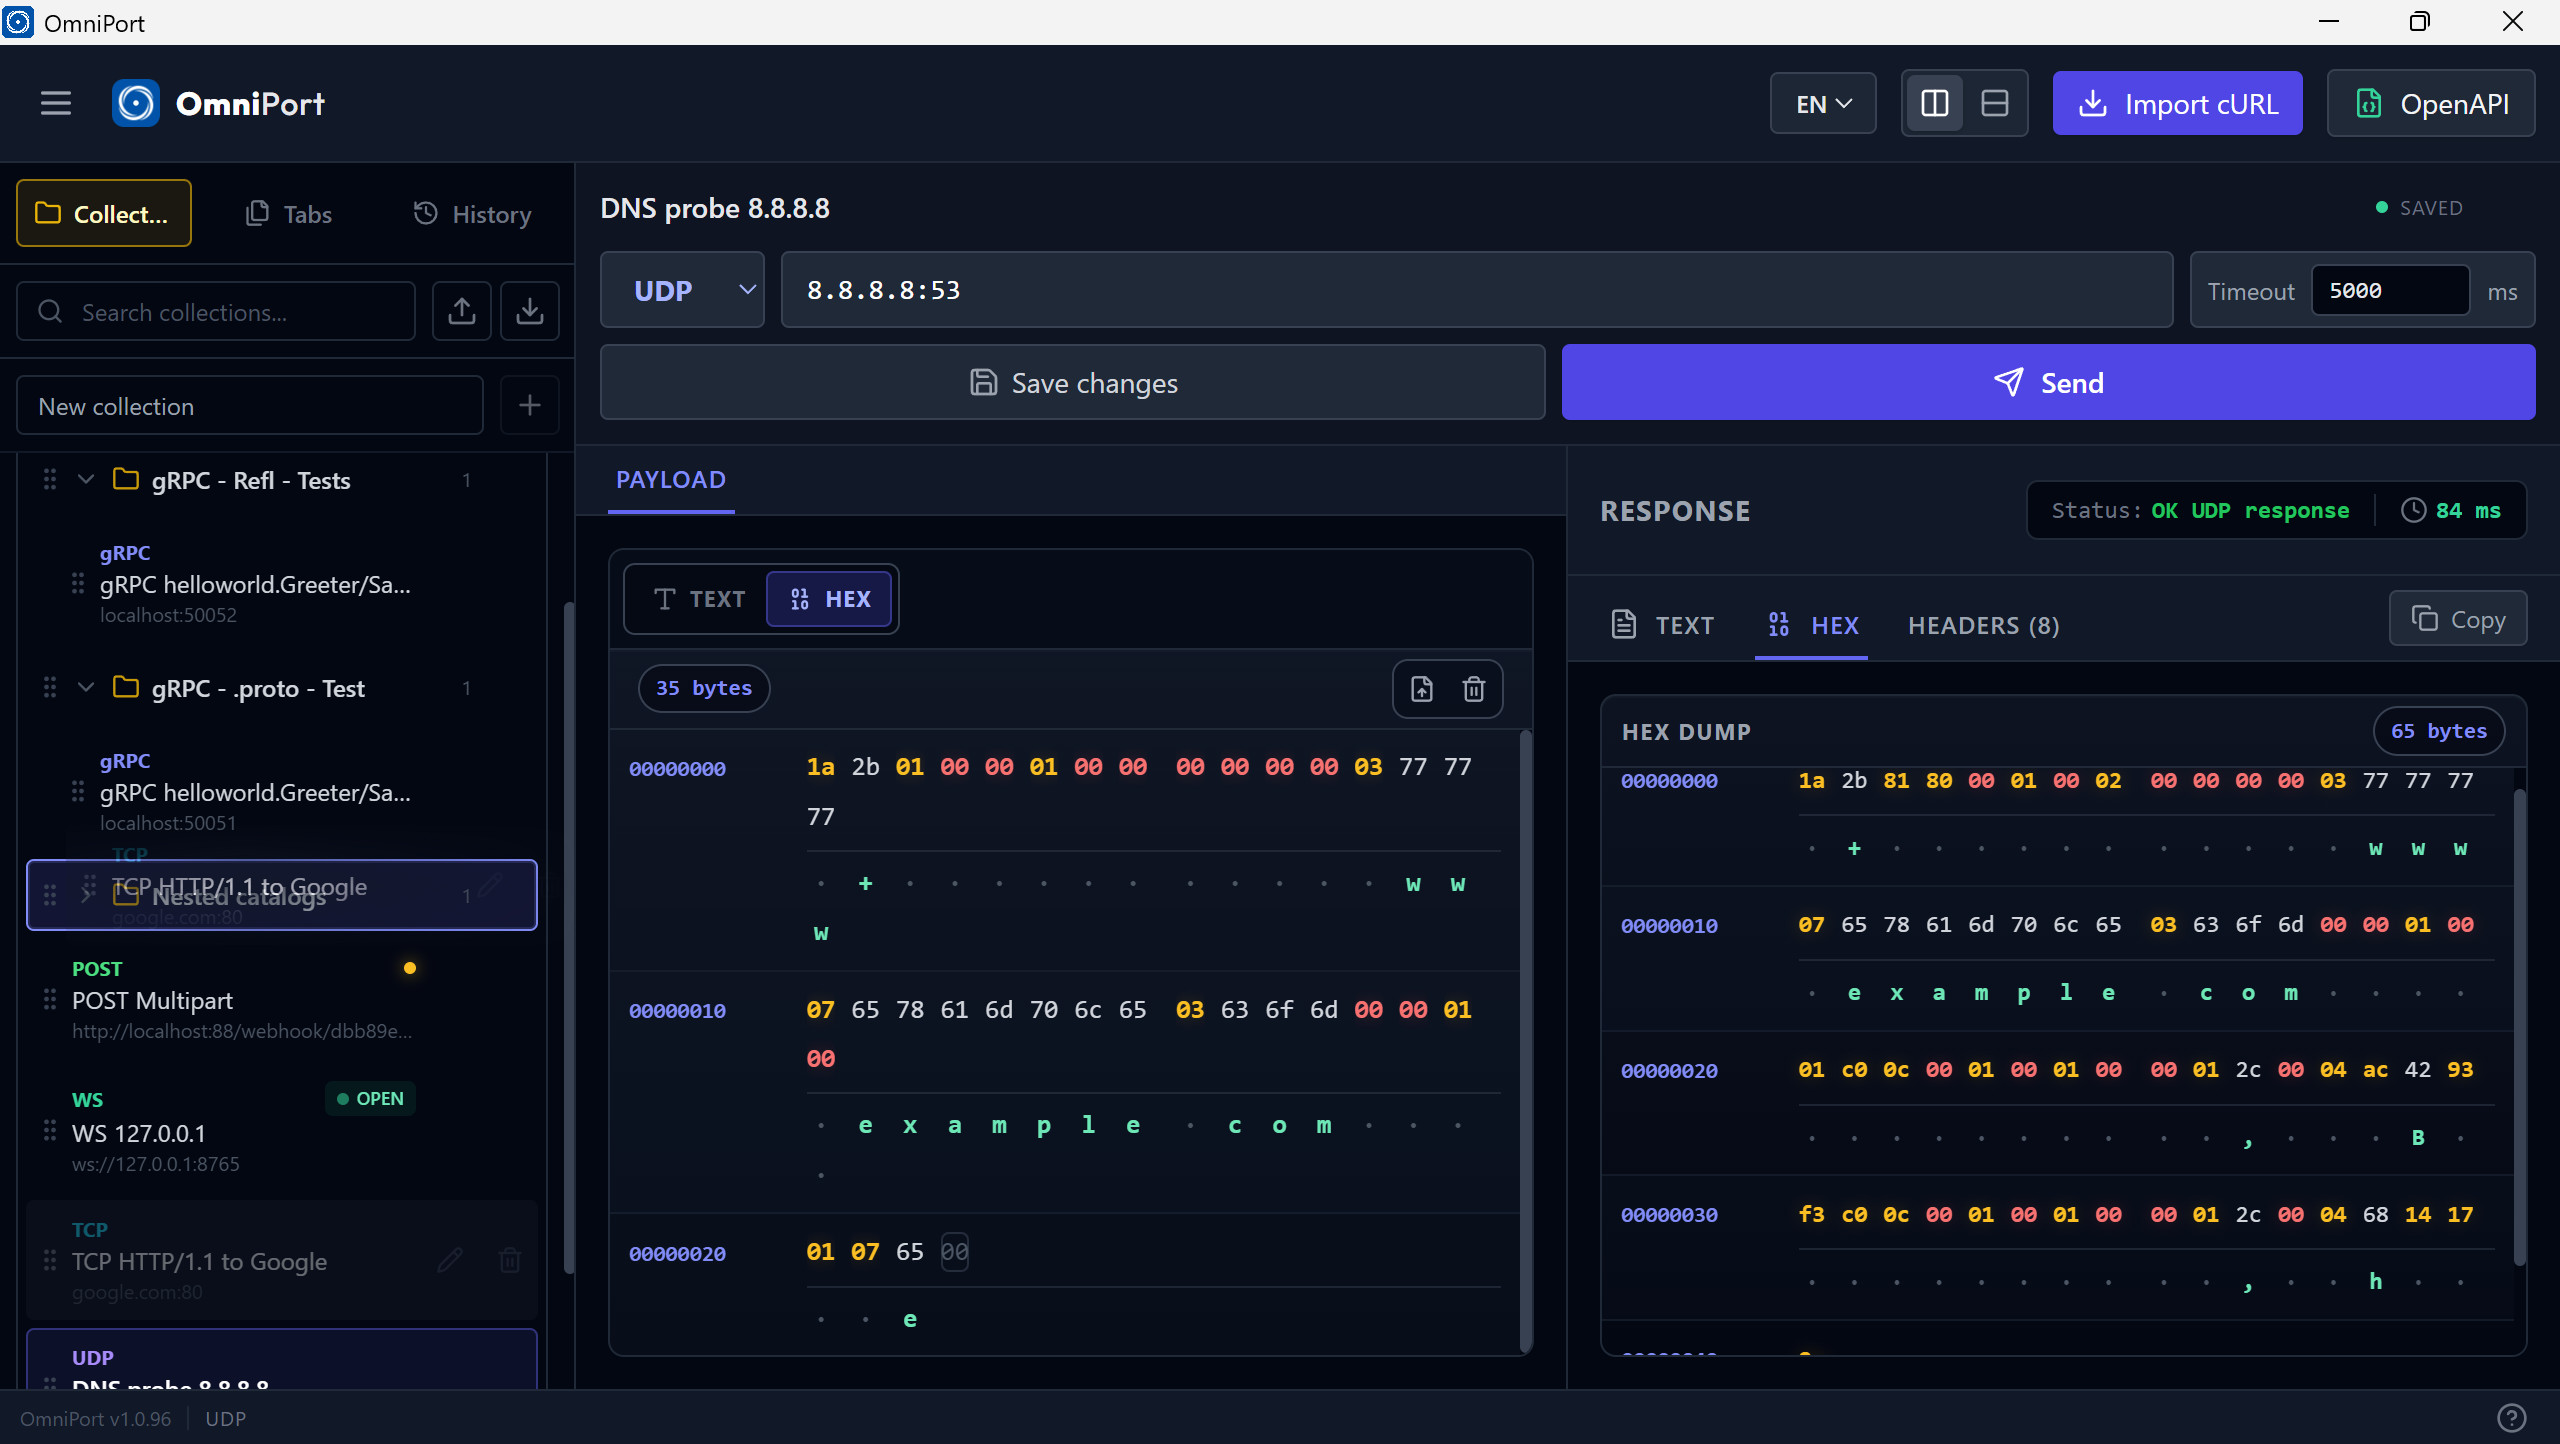Switch payload editor to TEXT mode

698,599
